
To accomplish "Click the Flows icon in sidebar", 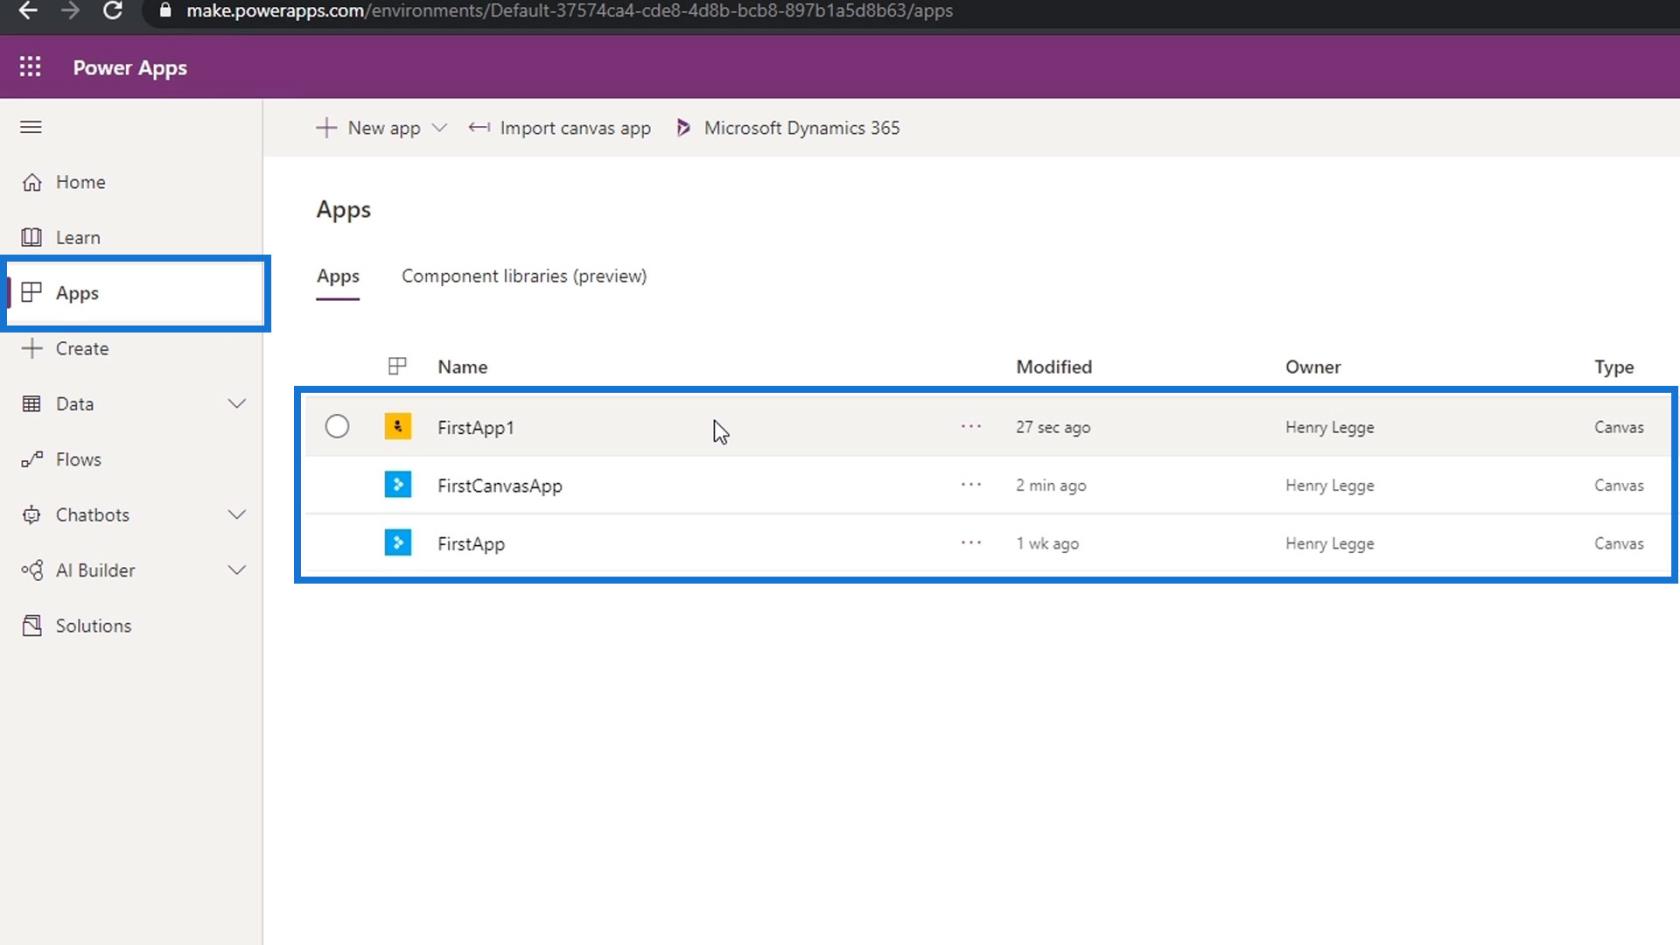I will pyautogui.click(x=32, y=459).
